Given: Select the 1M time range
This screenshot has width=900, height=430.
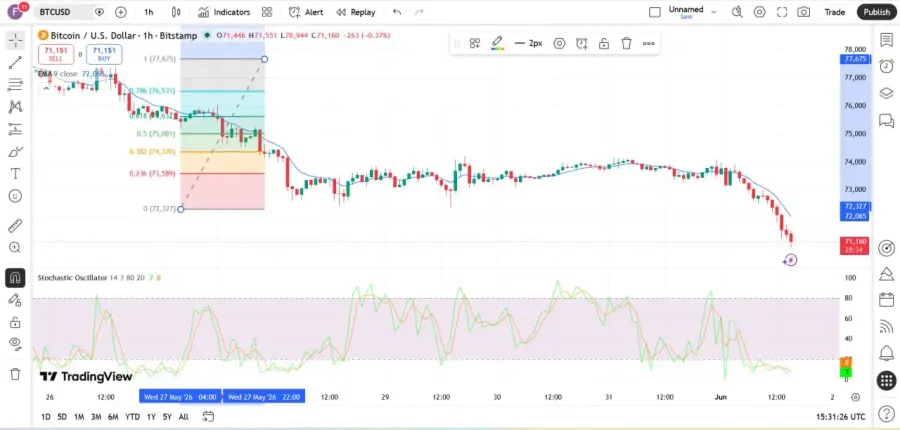Looking at the screenshot, I should point(79,417).
